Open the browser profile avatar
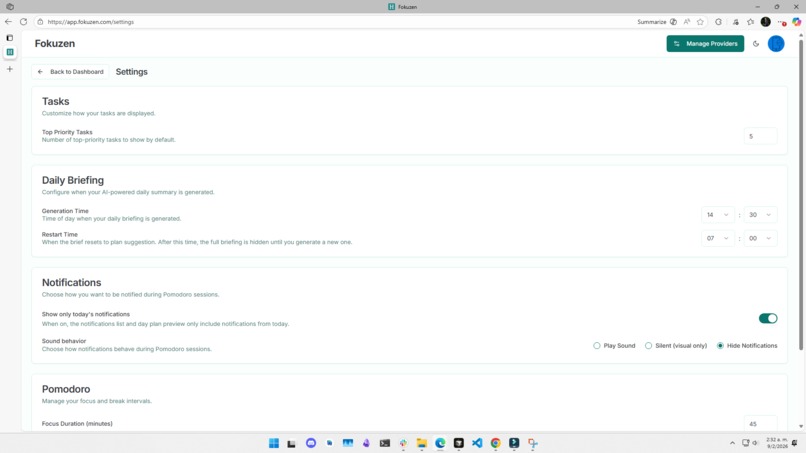 765,22
